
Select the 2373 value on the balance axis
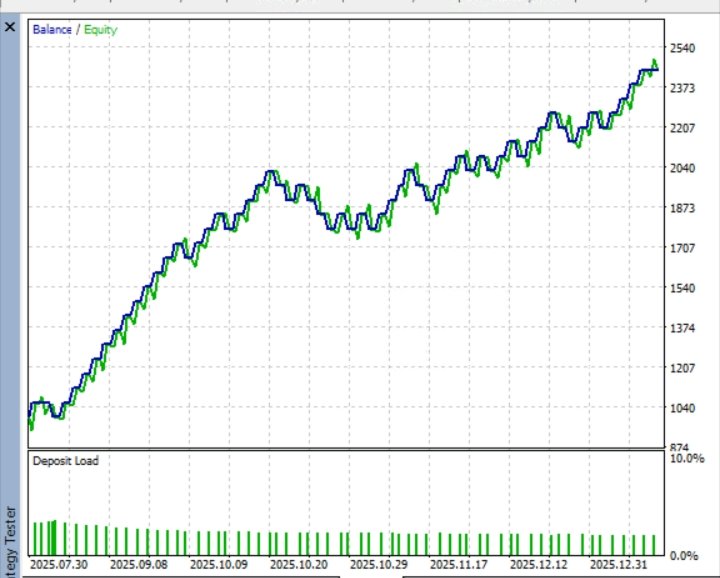pos(682,88)
